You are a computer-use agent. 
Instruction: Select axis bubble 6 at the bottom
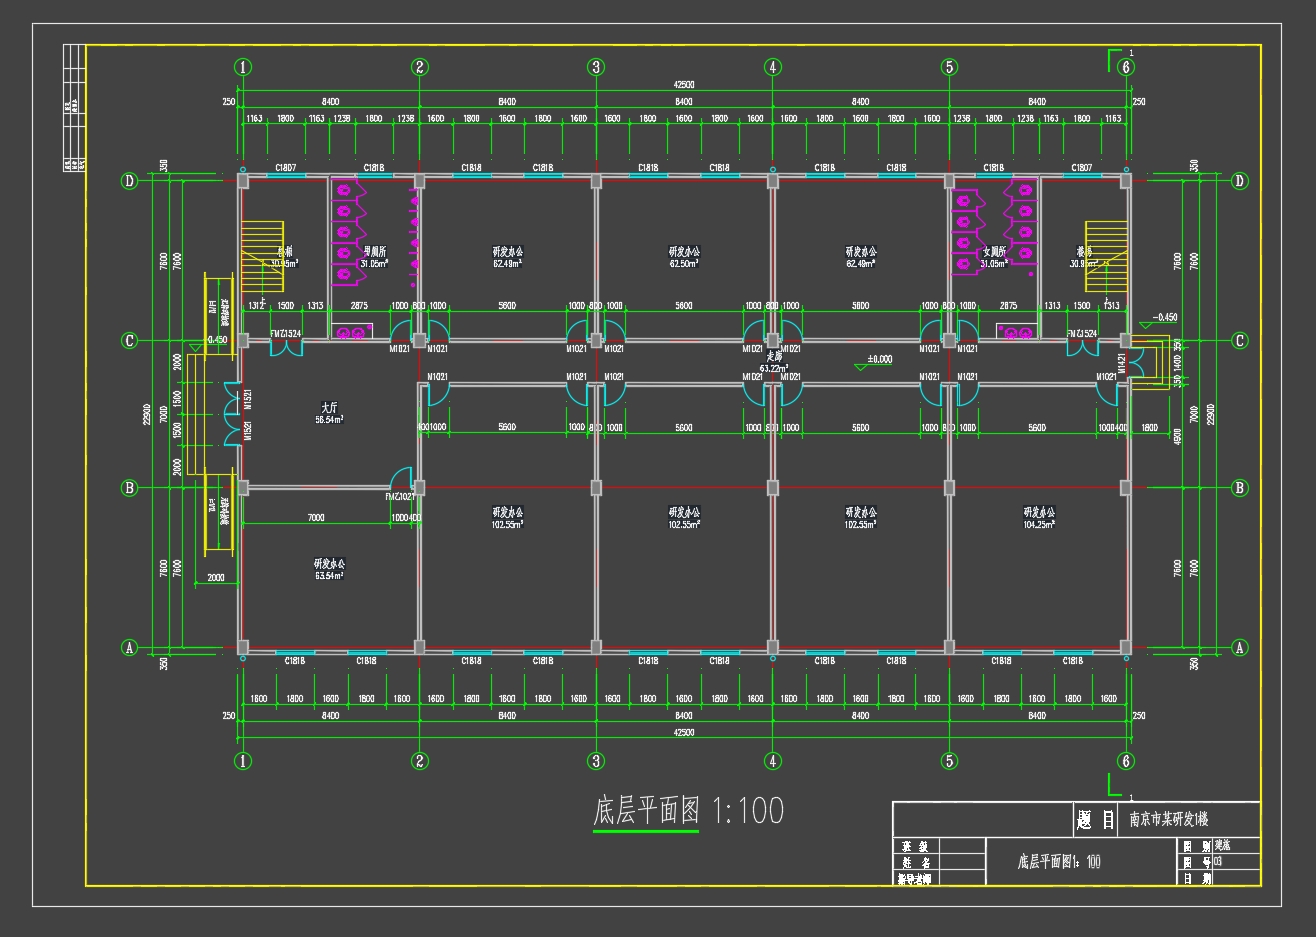point(1126,761)
